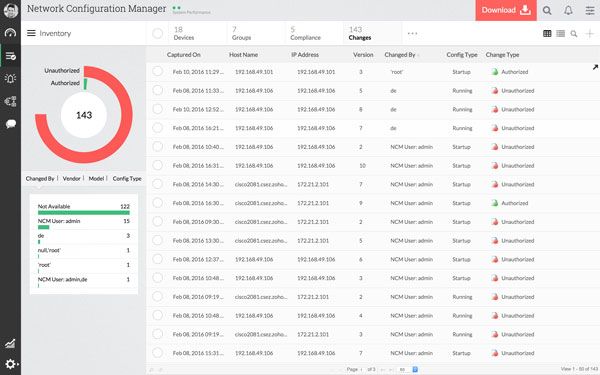Switch to the 18 Devices tab

click(184, 33)
